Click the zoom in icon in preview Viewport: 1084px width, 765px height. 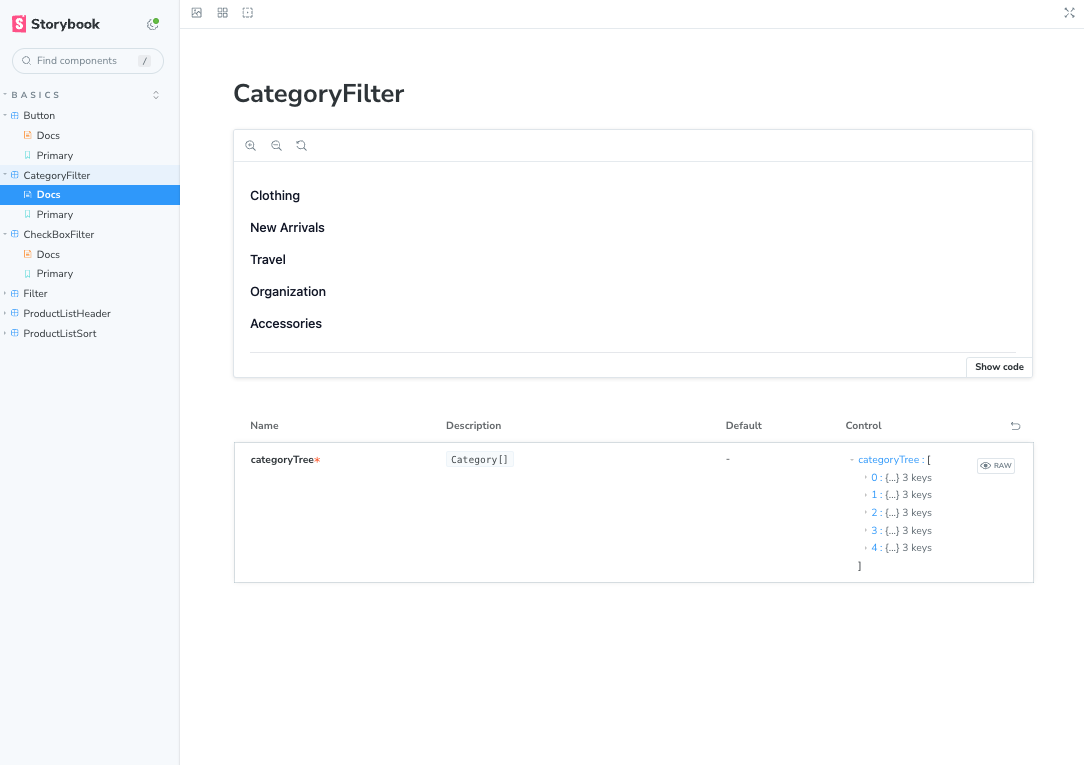click(251, 146)
